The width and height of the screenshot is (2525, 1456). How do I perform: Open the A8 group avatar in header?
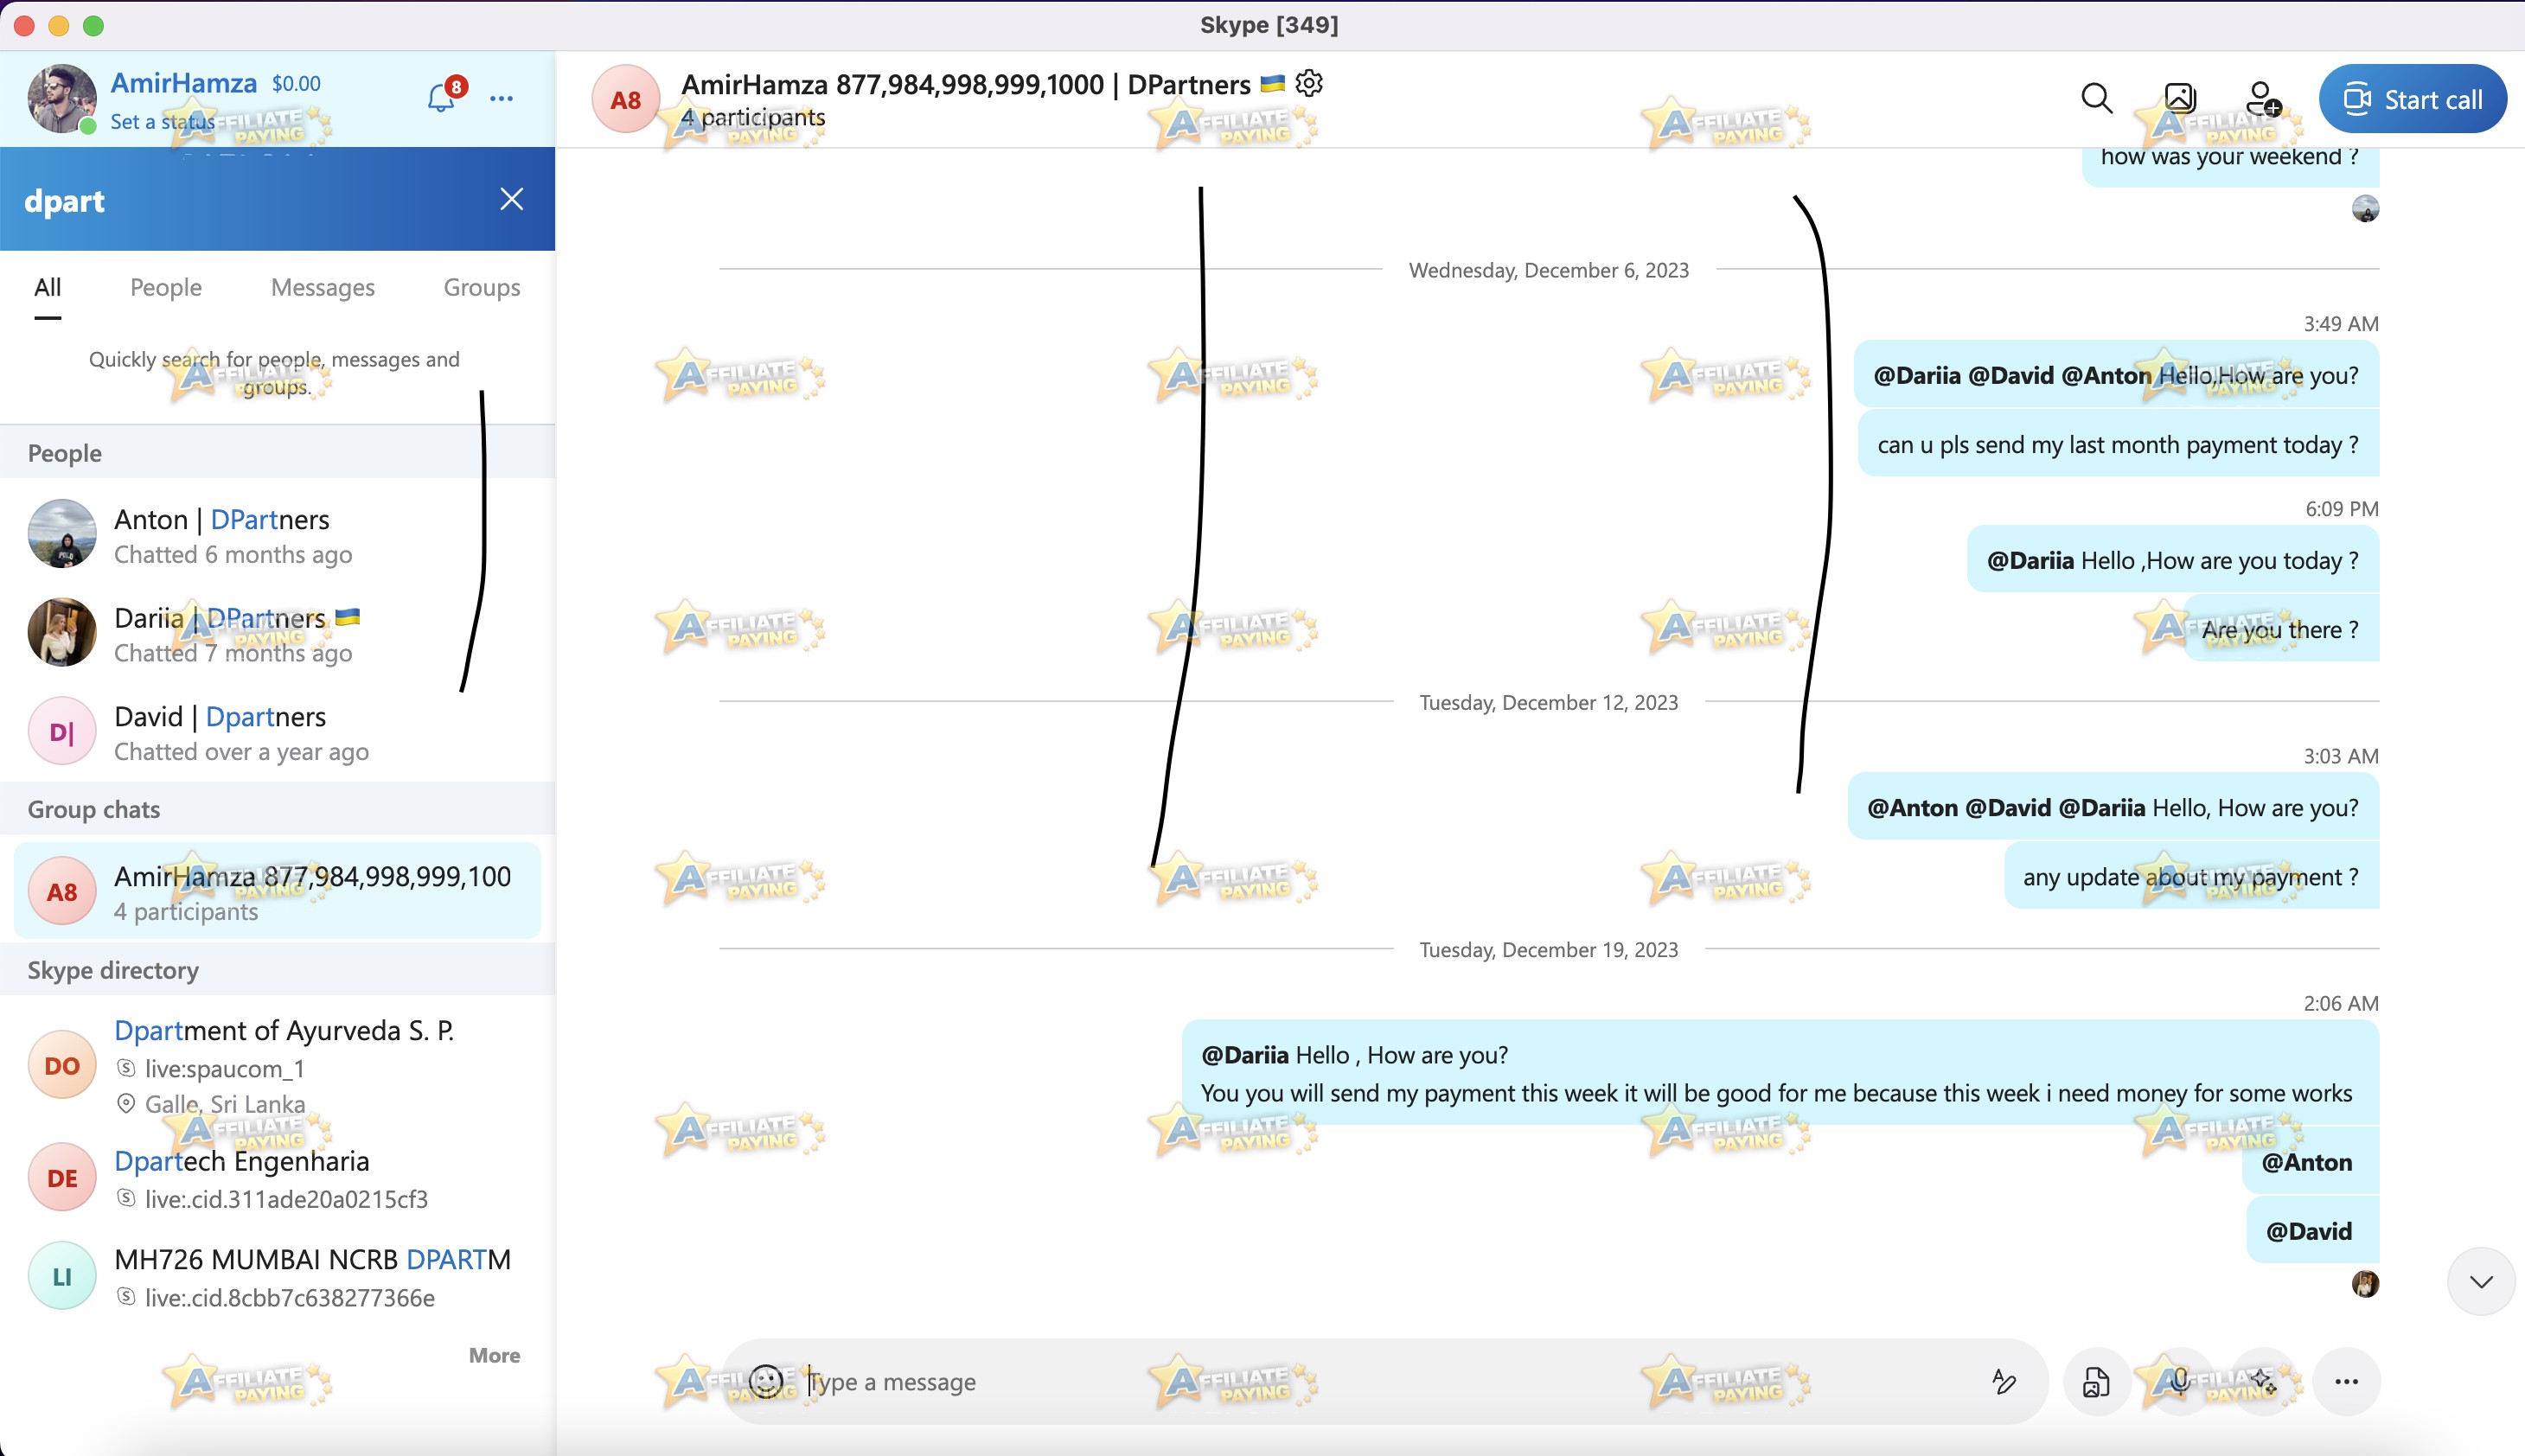point(626,99)
